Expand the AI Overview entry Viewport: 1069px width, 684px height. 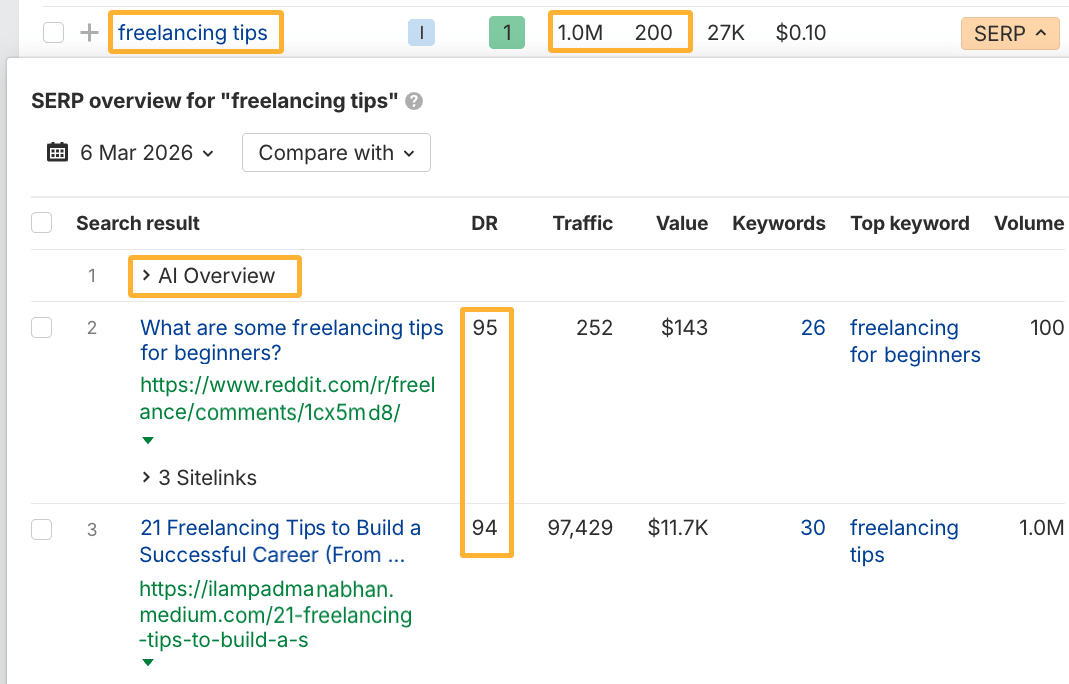pyautogui.click(x=214, y=276)
